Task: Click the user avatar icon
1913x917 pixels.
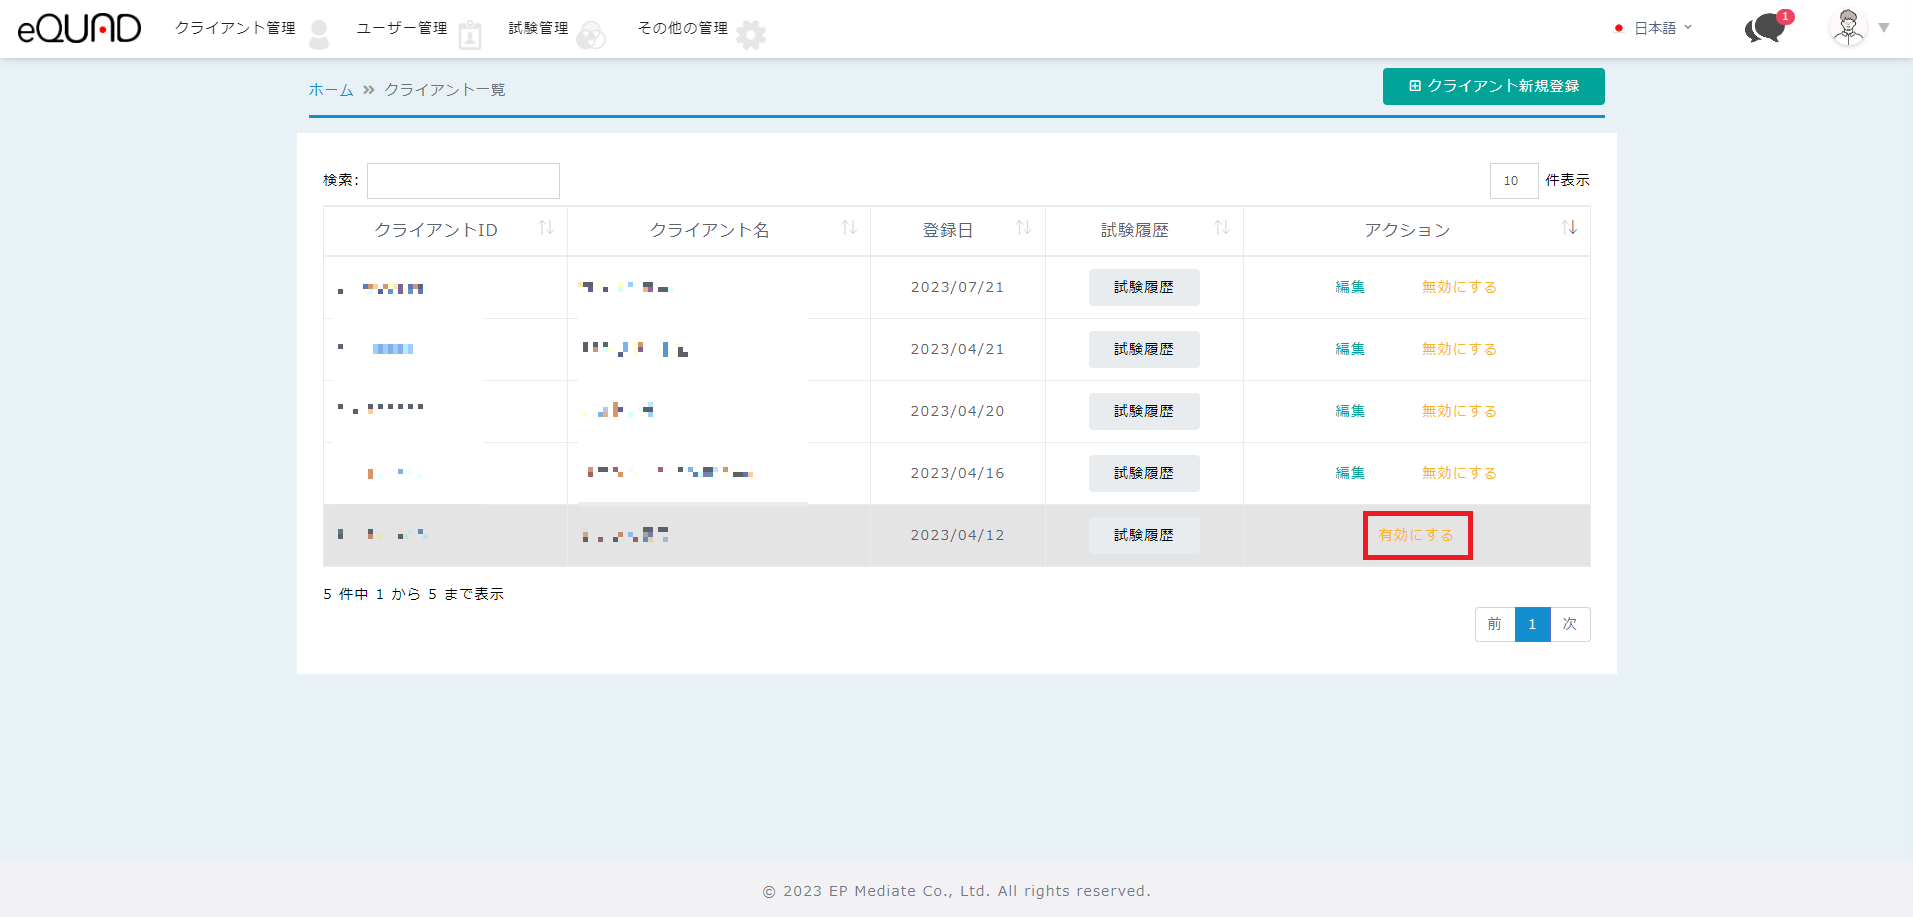Action: (1847, 28)
